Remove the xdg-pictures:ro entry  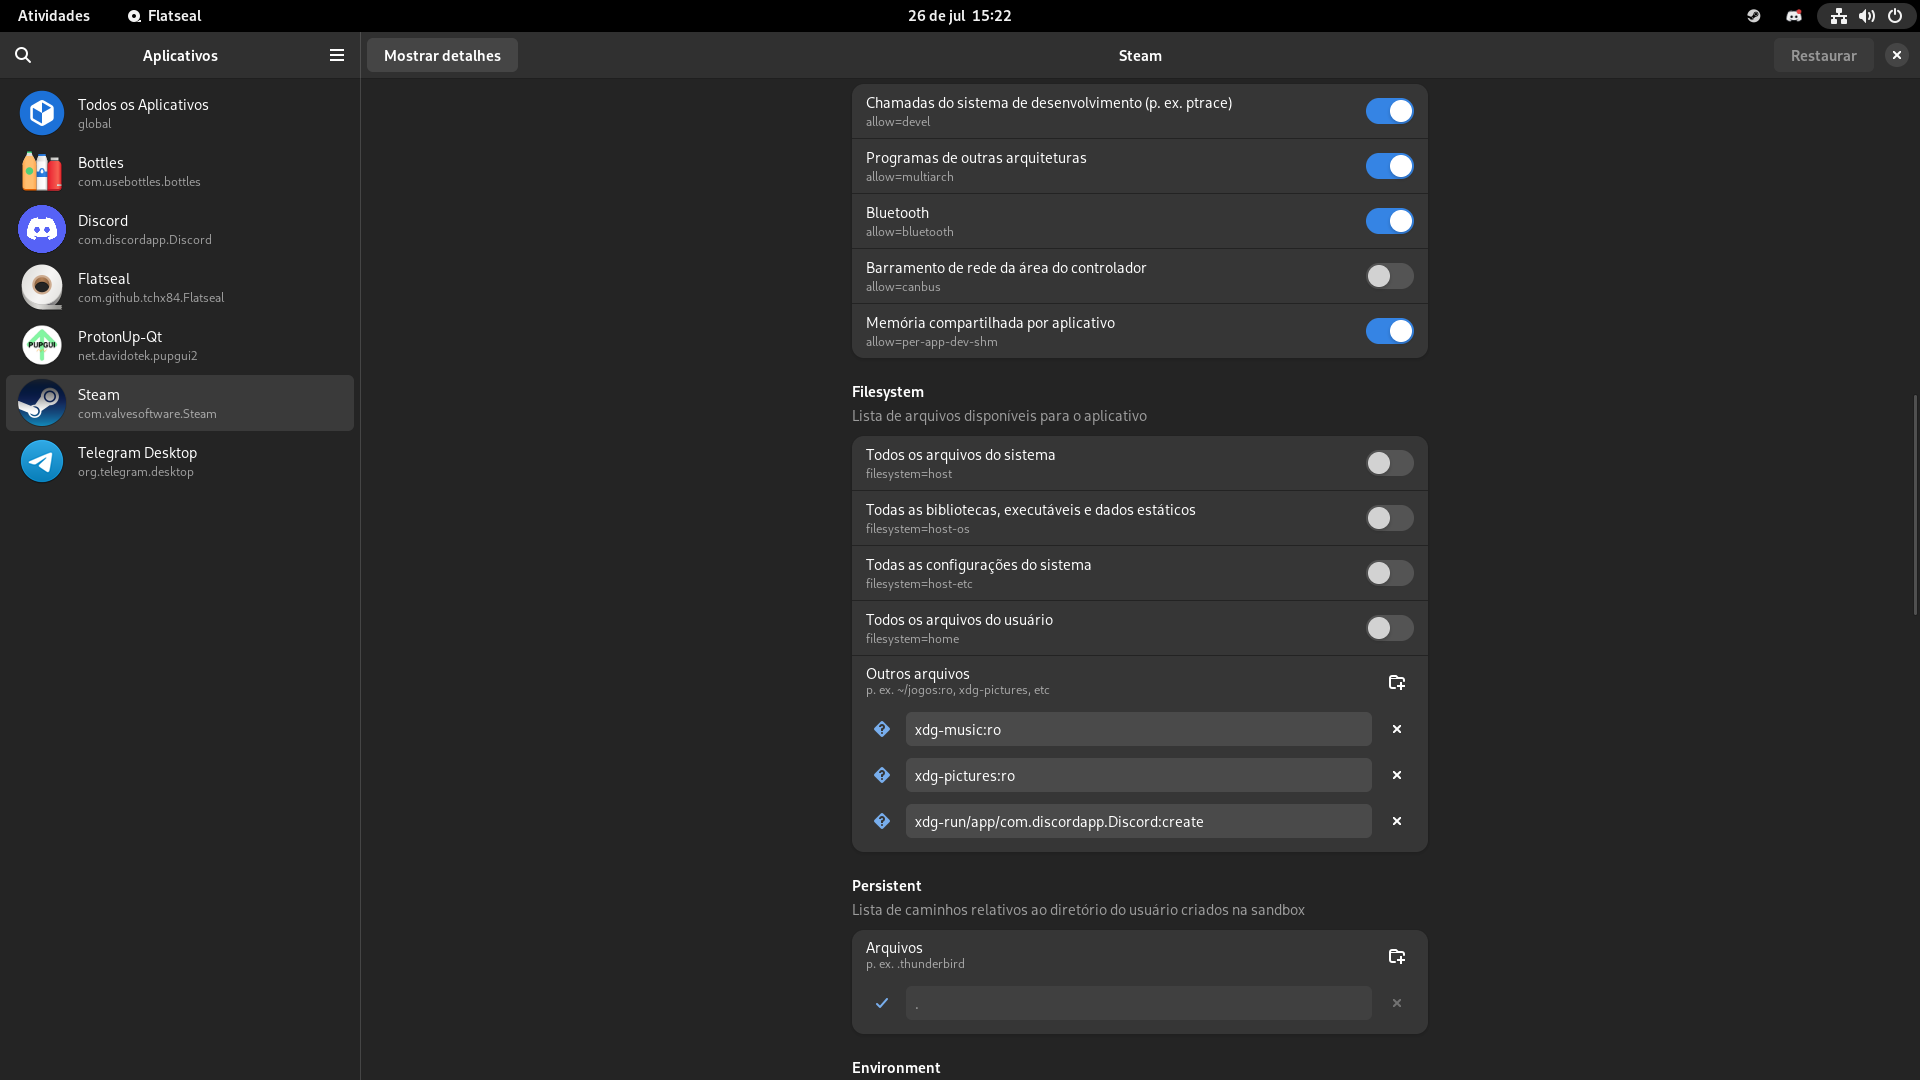[x=1397, y=775]
